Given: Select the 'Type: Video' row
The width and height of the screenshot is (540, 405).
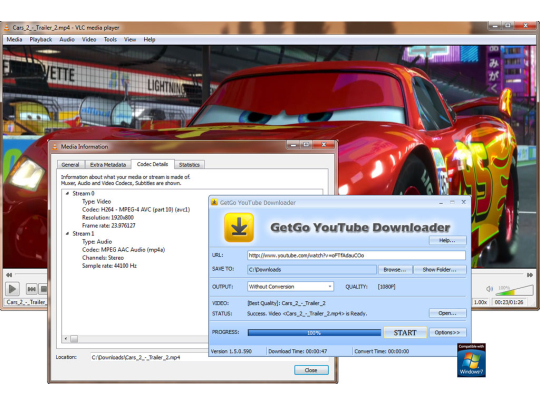Looking at the screenshot, I should pyautogui.click(x=96, y=201).
